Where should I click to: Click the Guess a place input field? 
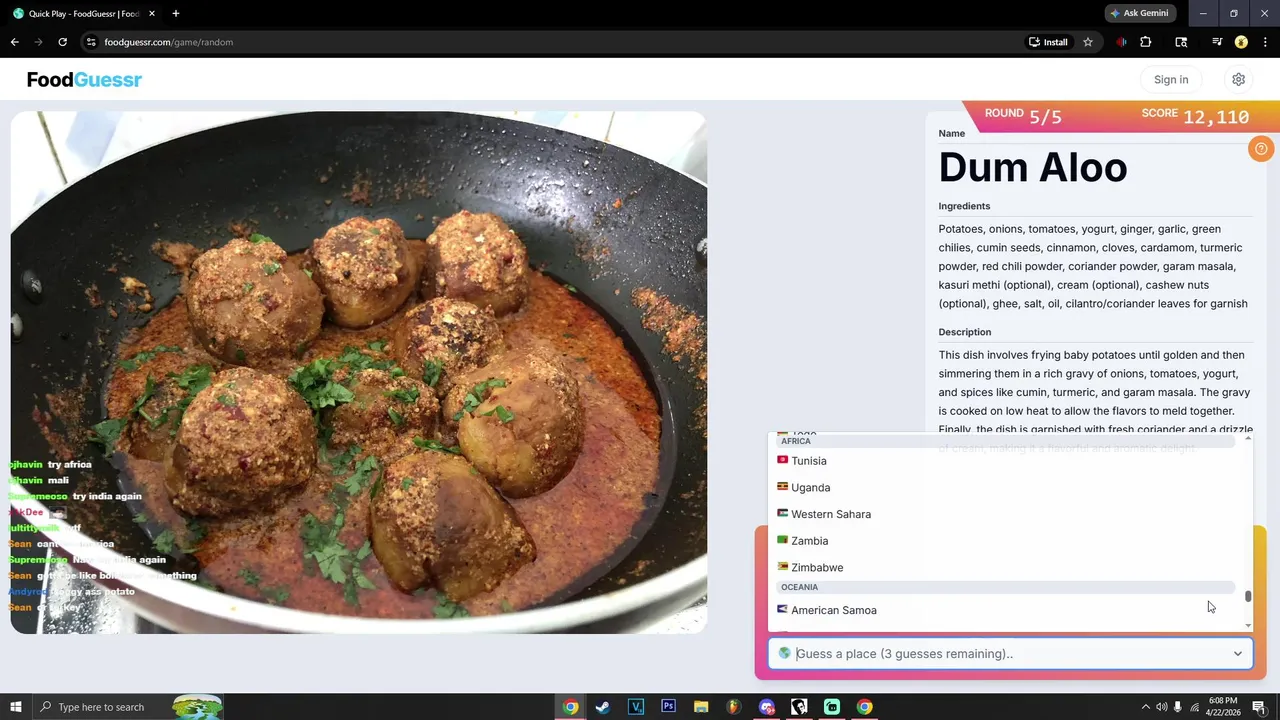(x=1010, y=654)
